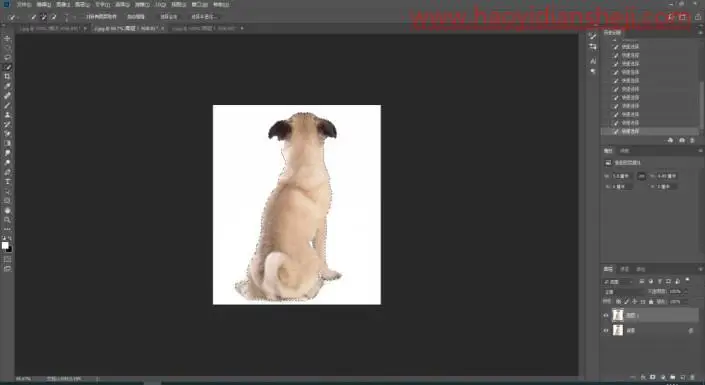Hide the top layer using its eye icon
The width and height of the screenshot is (705, 385).
[606, 315]
